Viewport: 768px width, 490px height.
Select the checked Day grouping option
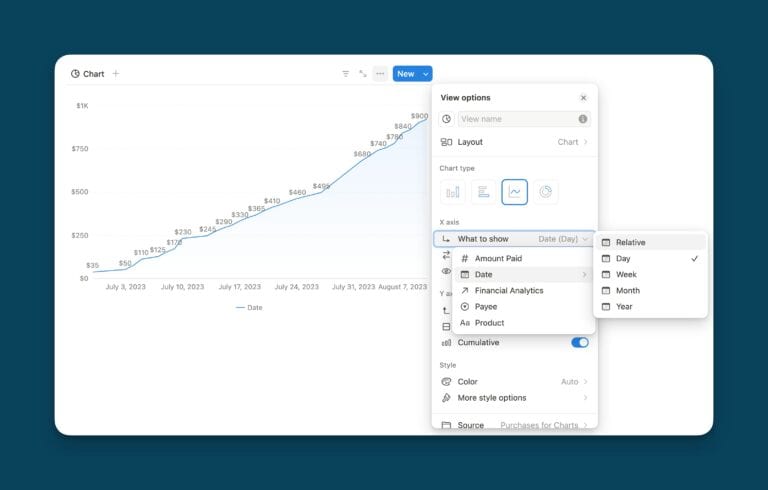[650, 258]
